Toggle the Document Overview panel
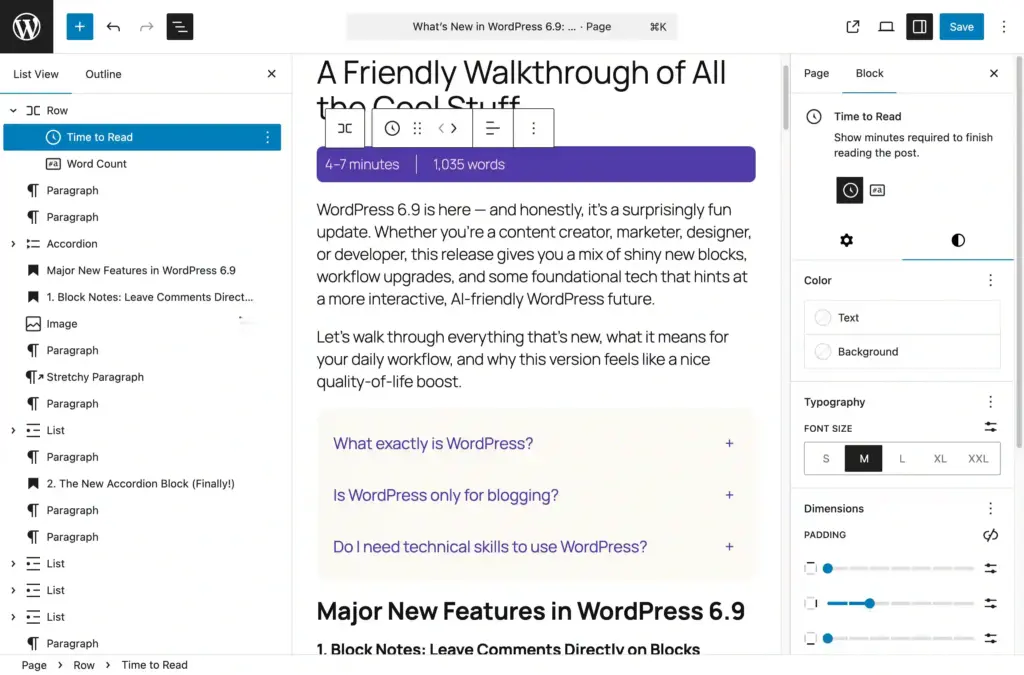 (180, 26)
